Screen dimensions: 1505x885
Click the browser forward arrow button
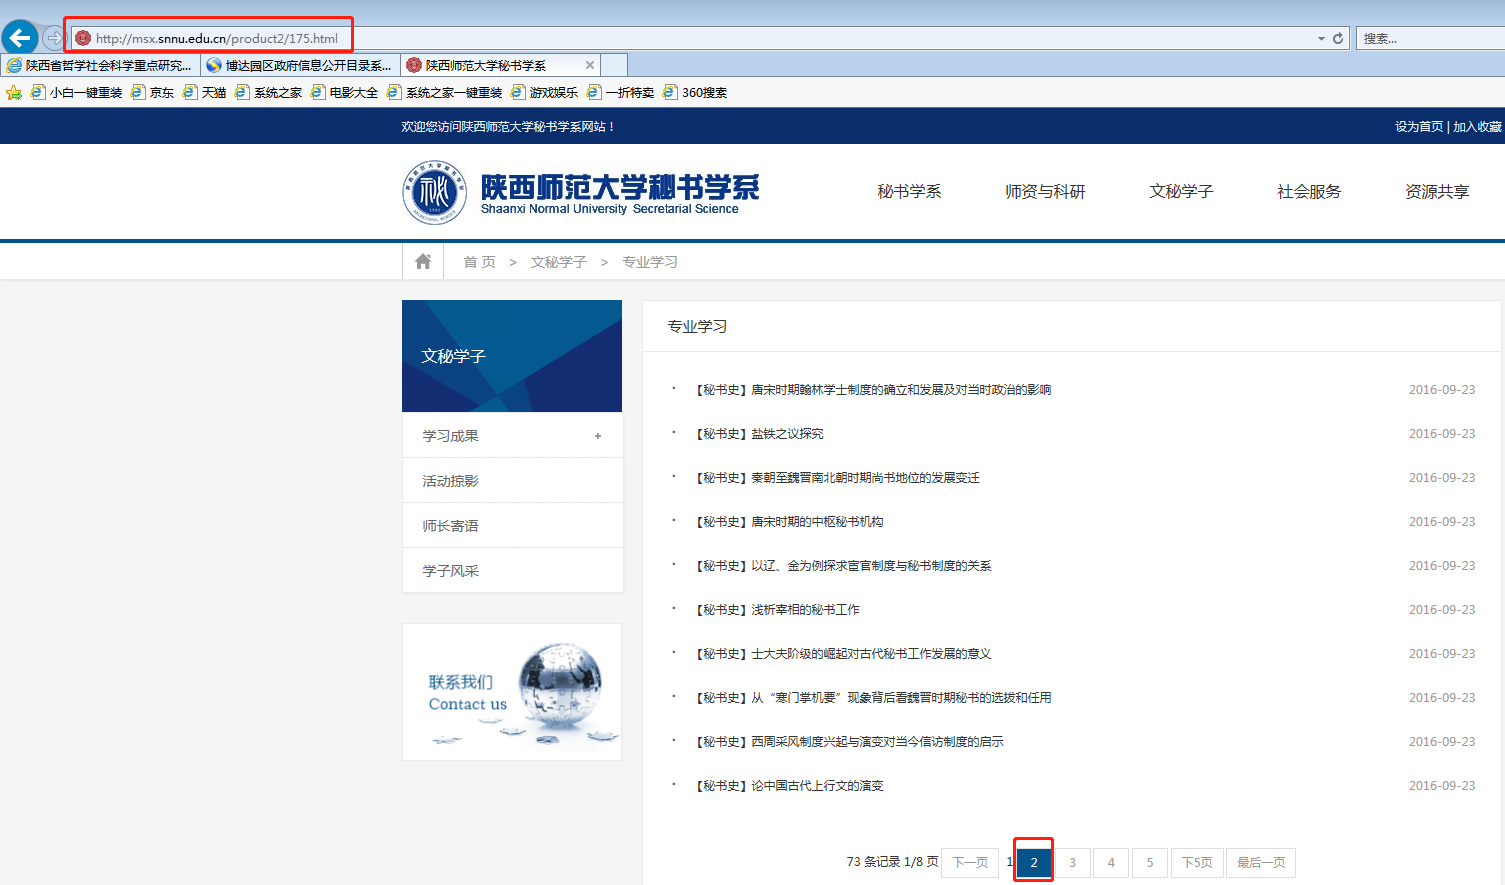54,38
